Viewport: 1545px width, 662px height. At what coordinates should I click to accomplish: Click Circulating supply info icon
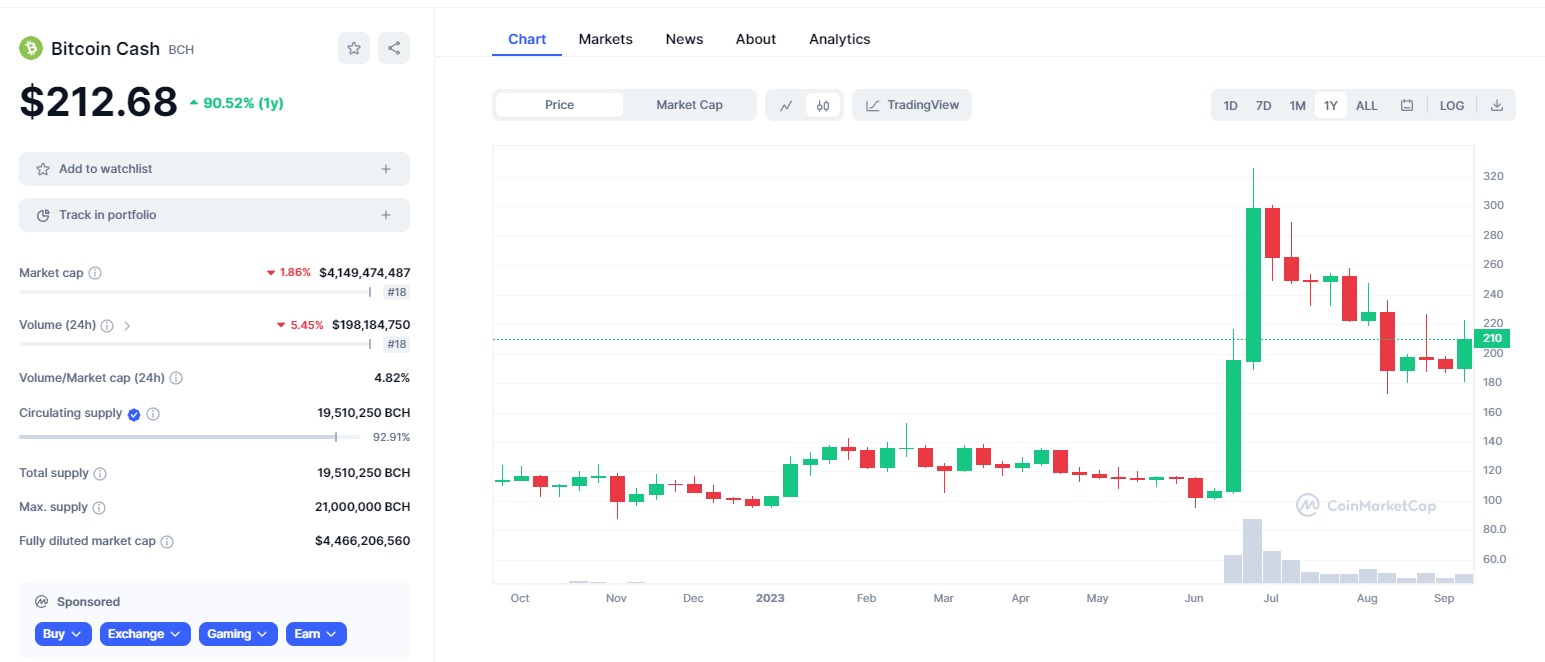[x=153, y=414]
